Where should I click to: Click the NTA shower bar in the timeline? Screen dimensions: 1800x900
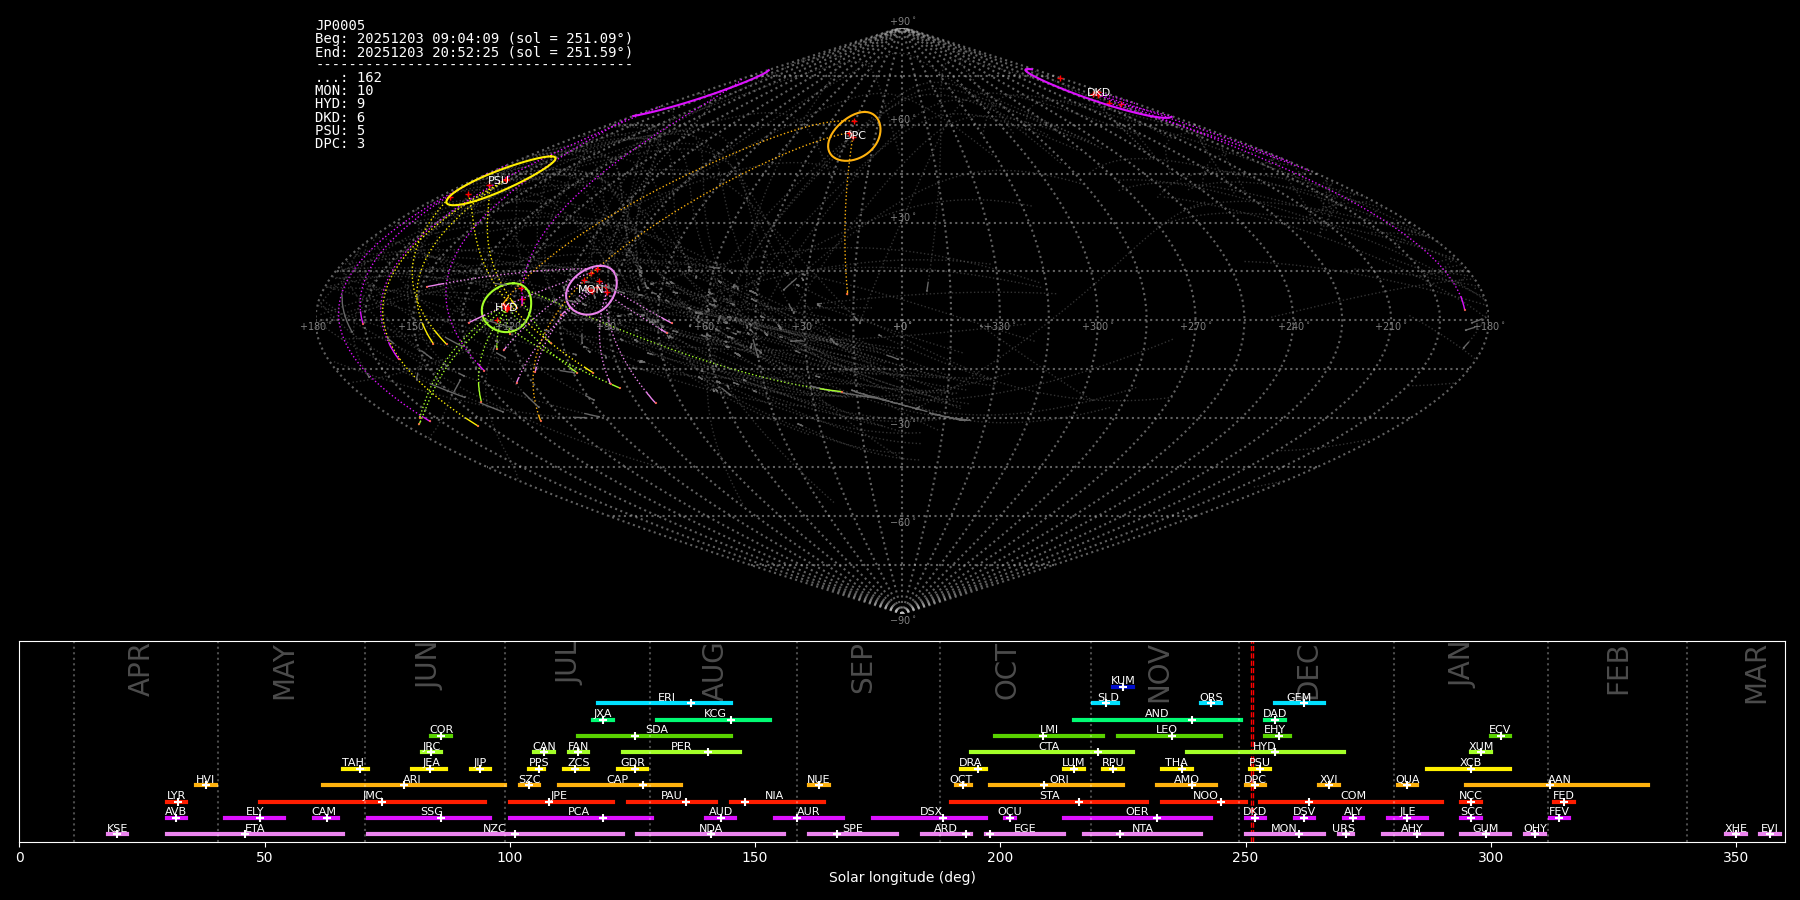click(x=1142, y=834)
